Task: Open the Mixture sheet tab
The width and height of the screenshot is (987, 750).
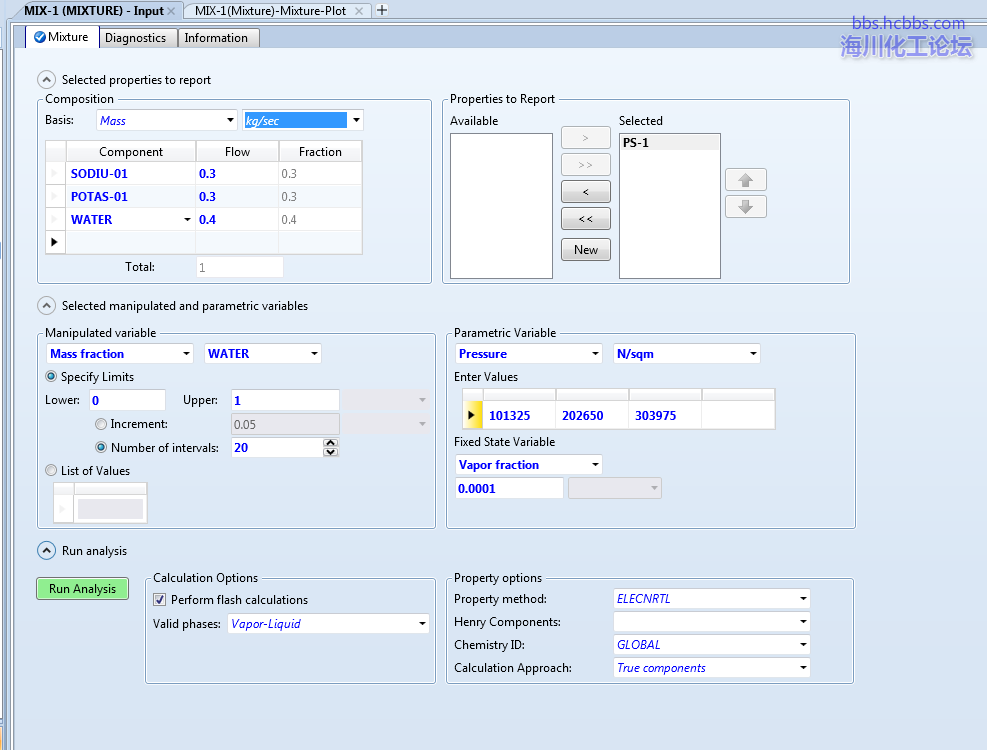Action: (62, 37)
